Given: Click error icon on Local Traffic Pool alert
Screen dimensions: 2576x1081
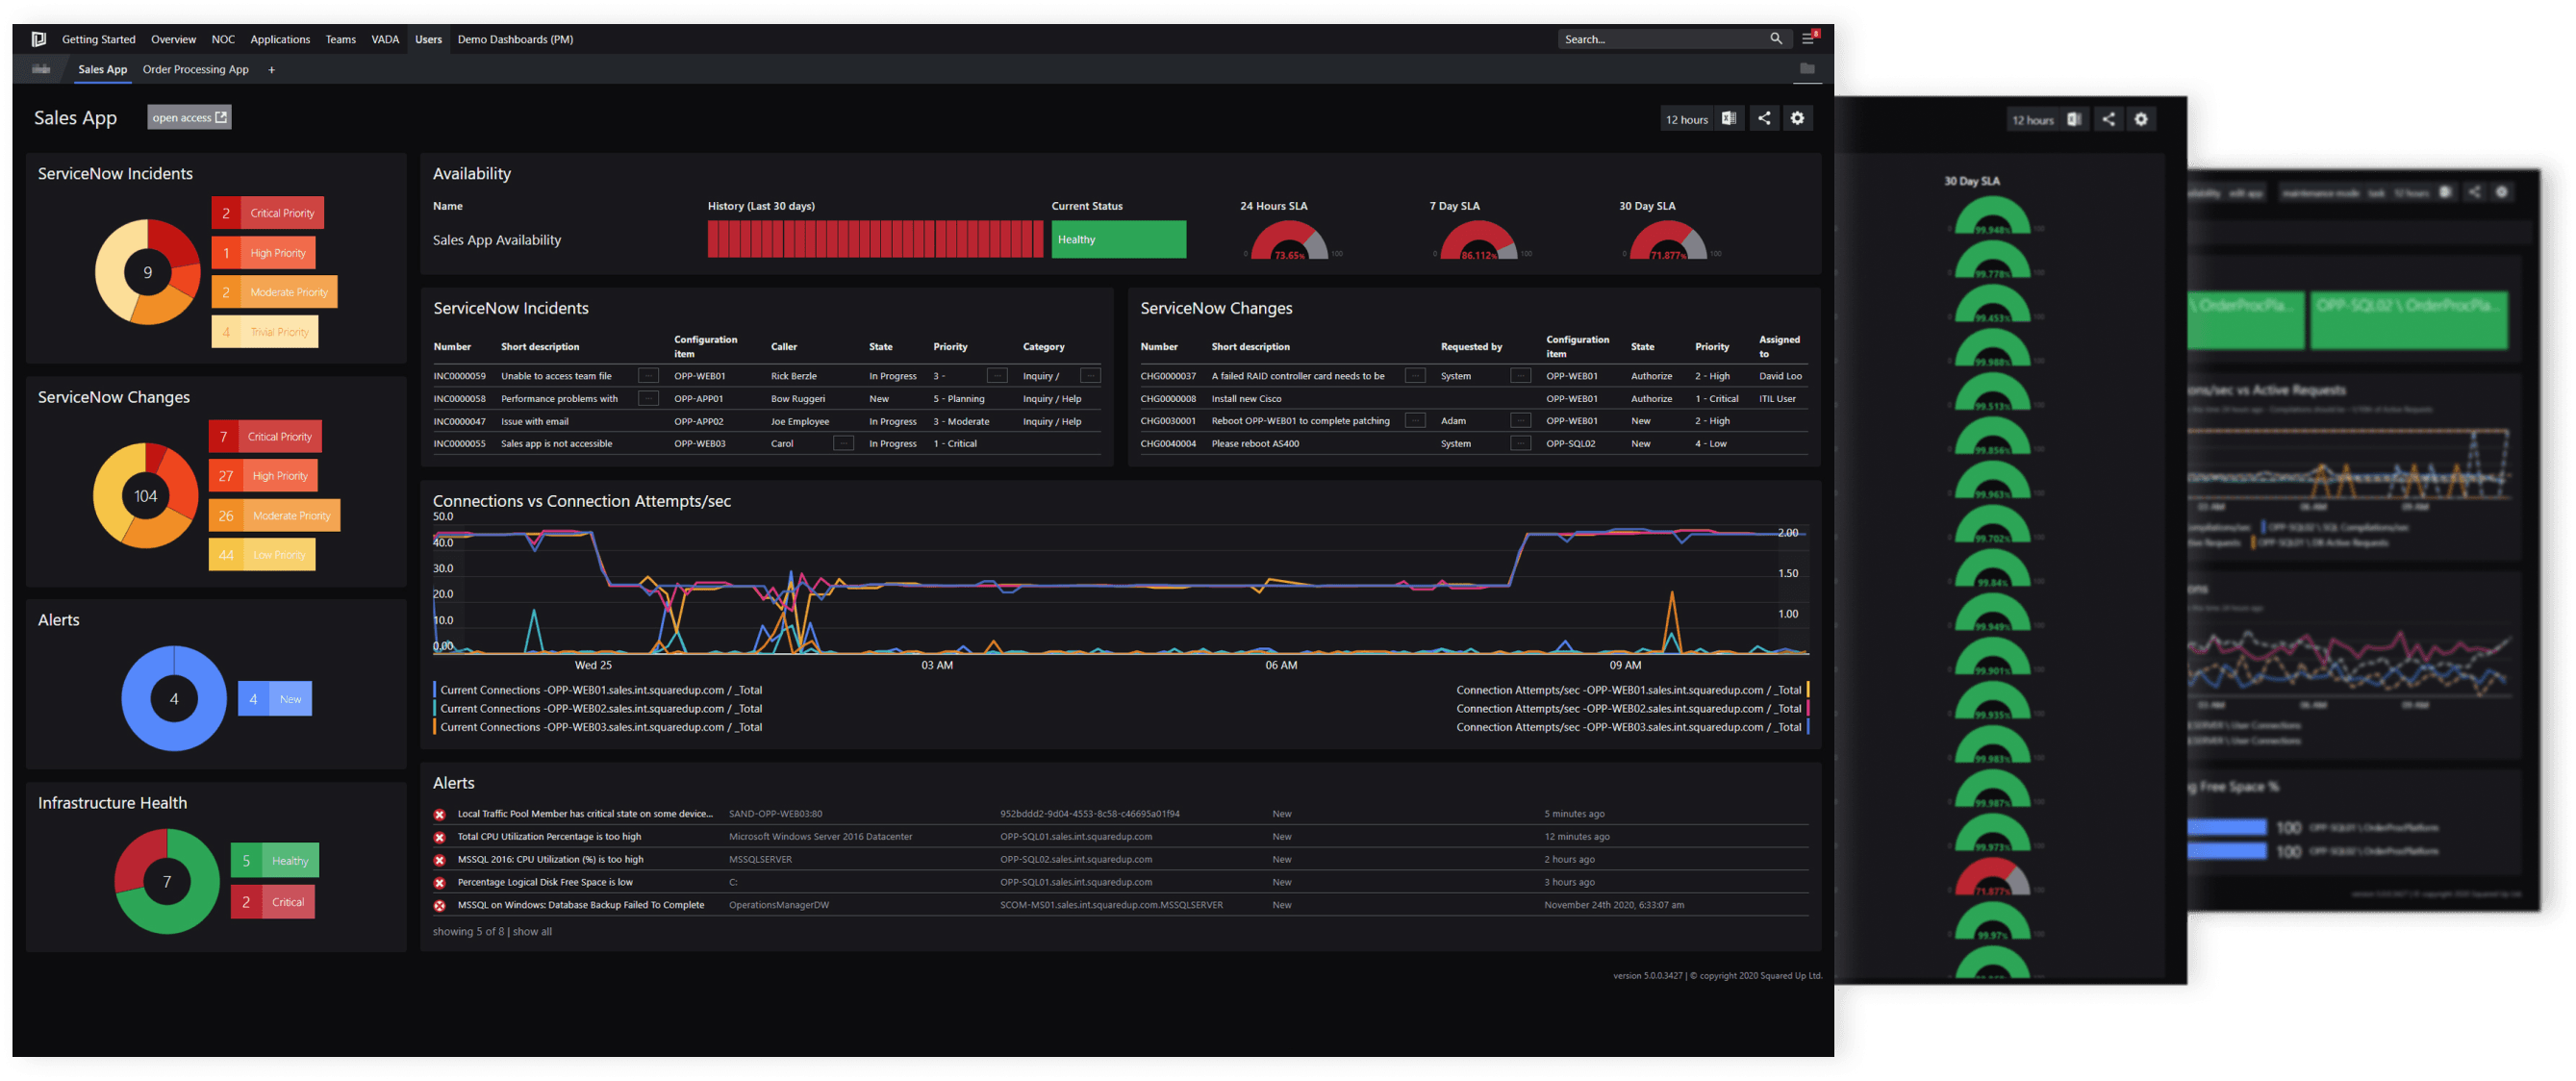Looking at the screenshot, I should pos(440,814).
